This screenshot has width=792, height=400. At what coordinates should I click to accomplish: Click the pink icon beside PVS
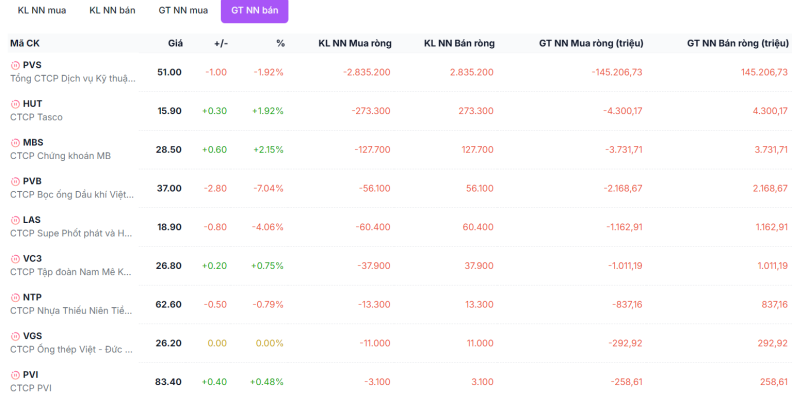(15, 65)
